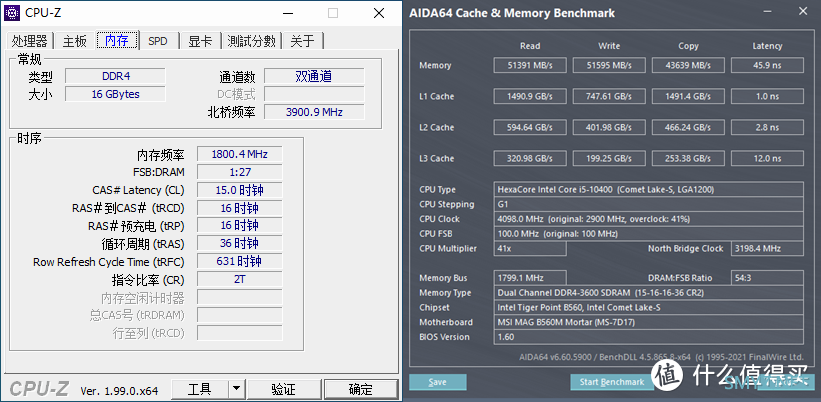Click L3 Cache Copy 253.38 GB/s cell
The image size is (821, 402).
coord(688,158)
